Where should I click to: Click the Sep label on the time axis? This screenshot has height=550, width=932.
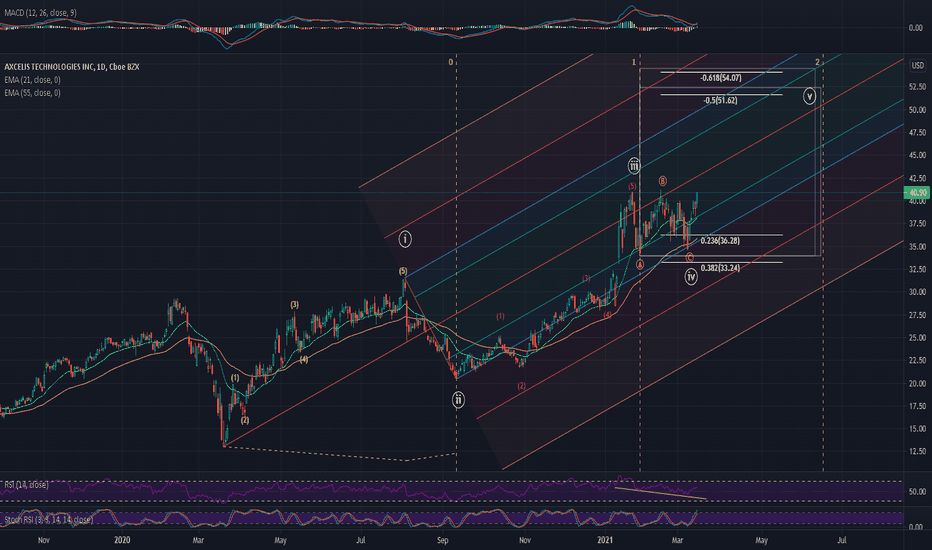(442, 540)
